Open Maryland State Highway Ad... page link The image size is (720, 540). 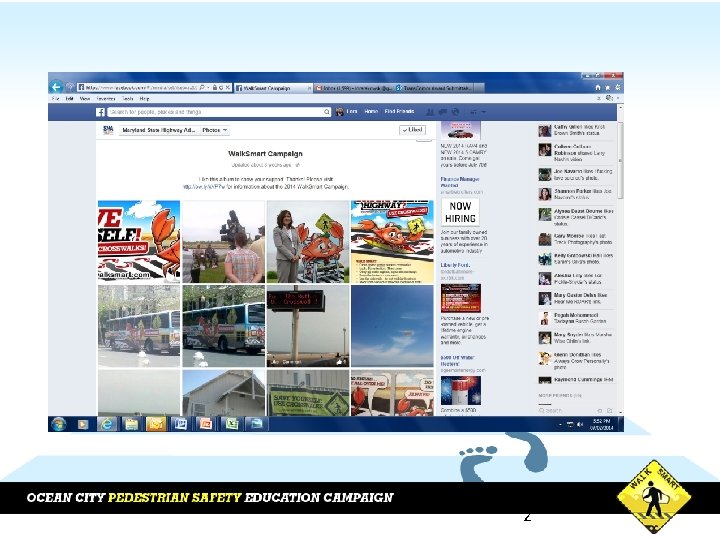point(159,130)
